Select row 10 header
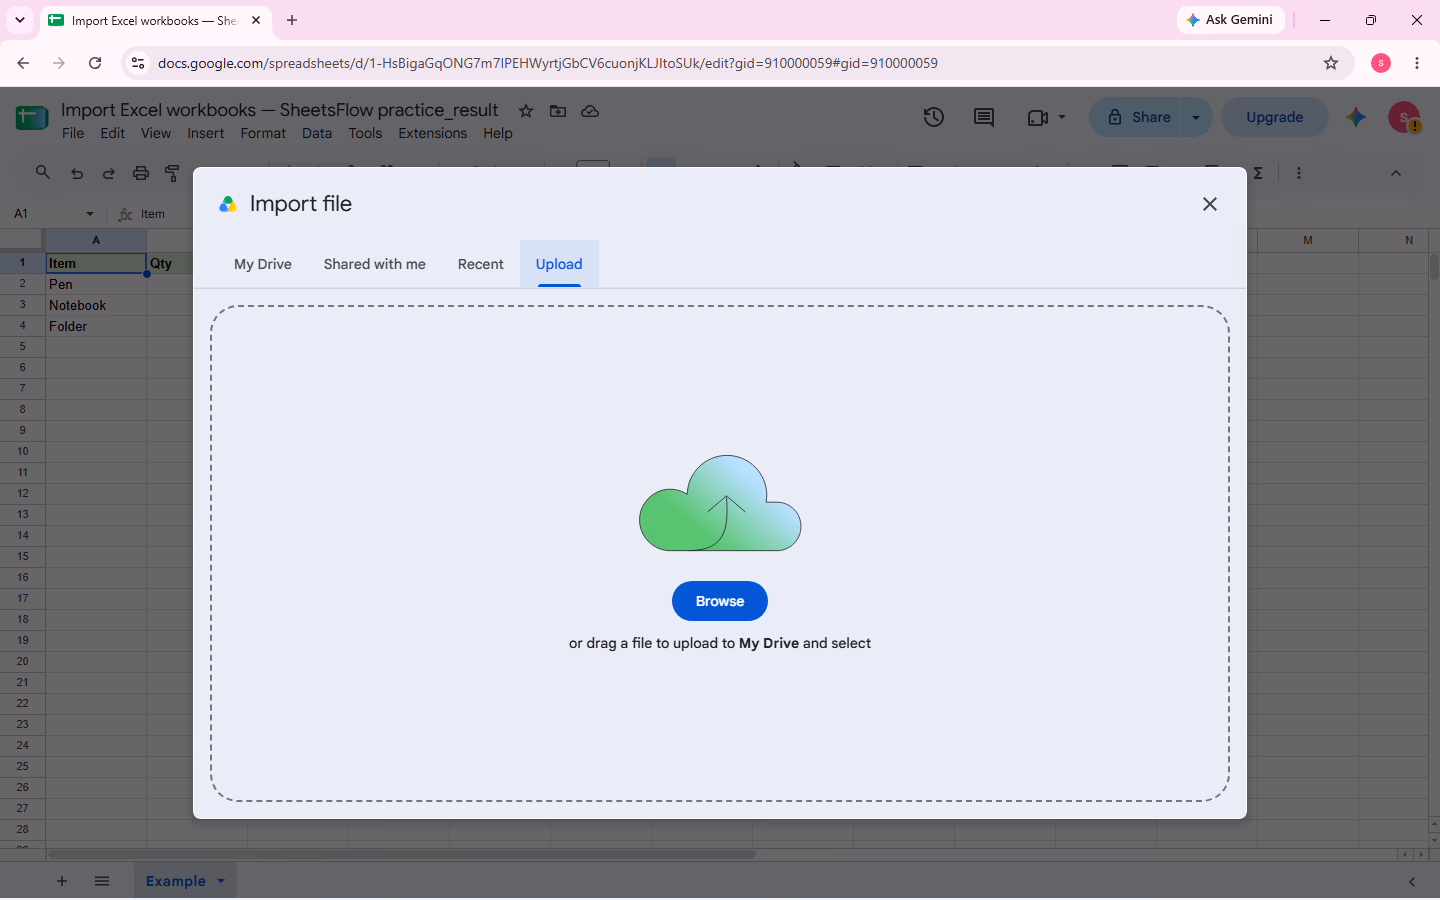Screen dimensions: 1440x900 (22, 451)
